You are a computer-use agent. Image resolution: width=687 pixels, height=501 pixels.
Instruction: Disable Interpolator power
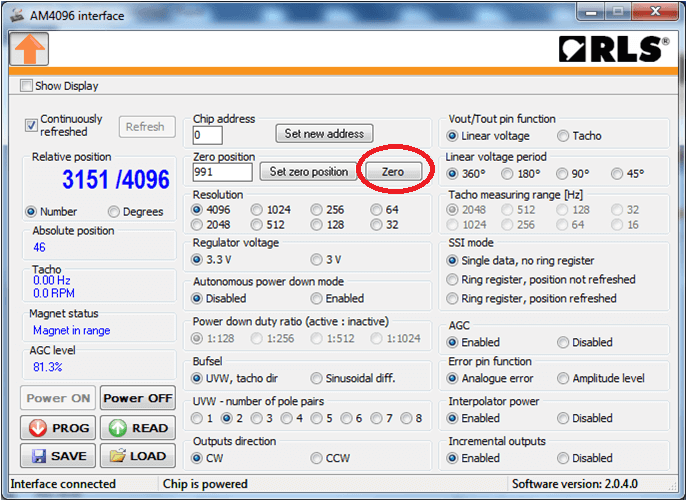(x=585, y=418)
